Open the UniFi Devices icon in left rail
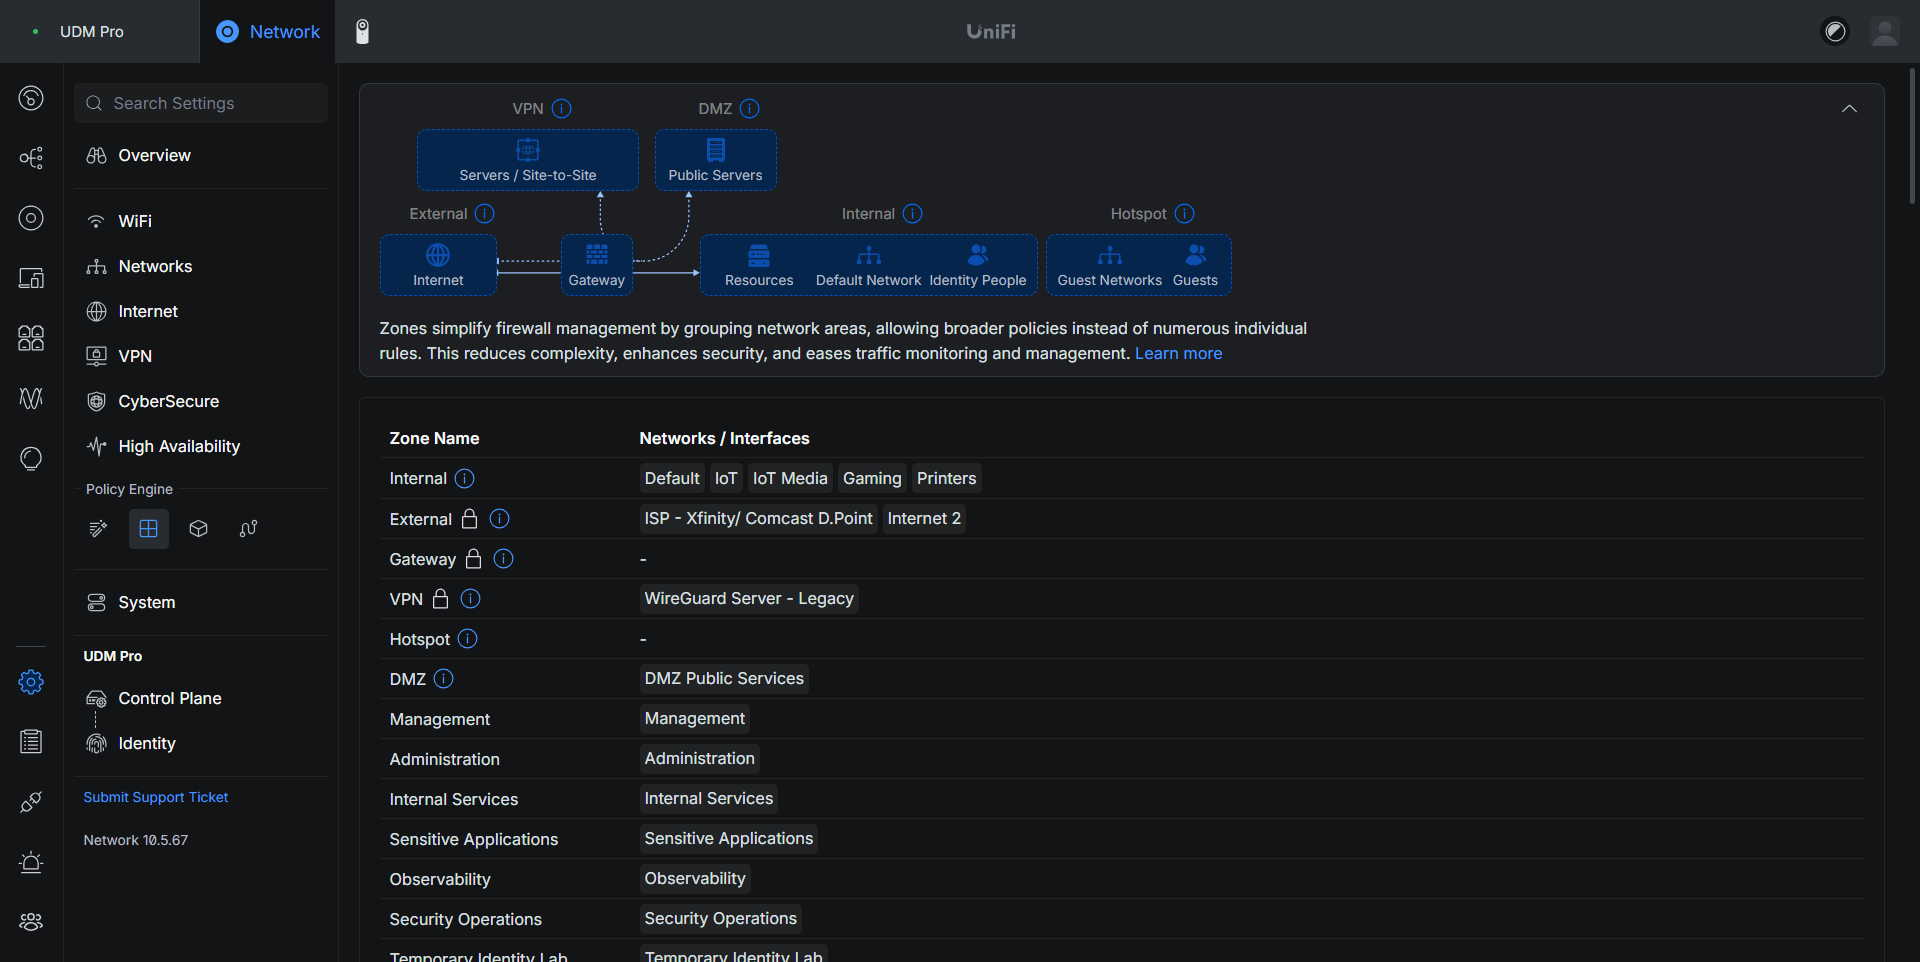 click(x=31, y=218)
